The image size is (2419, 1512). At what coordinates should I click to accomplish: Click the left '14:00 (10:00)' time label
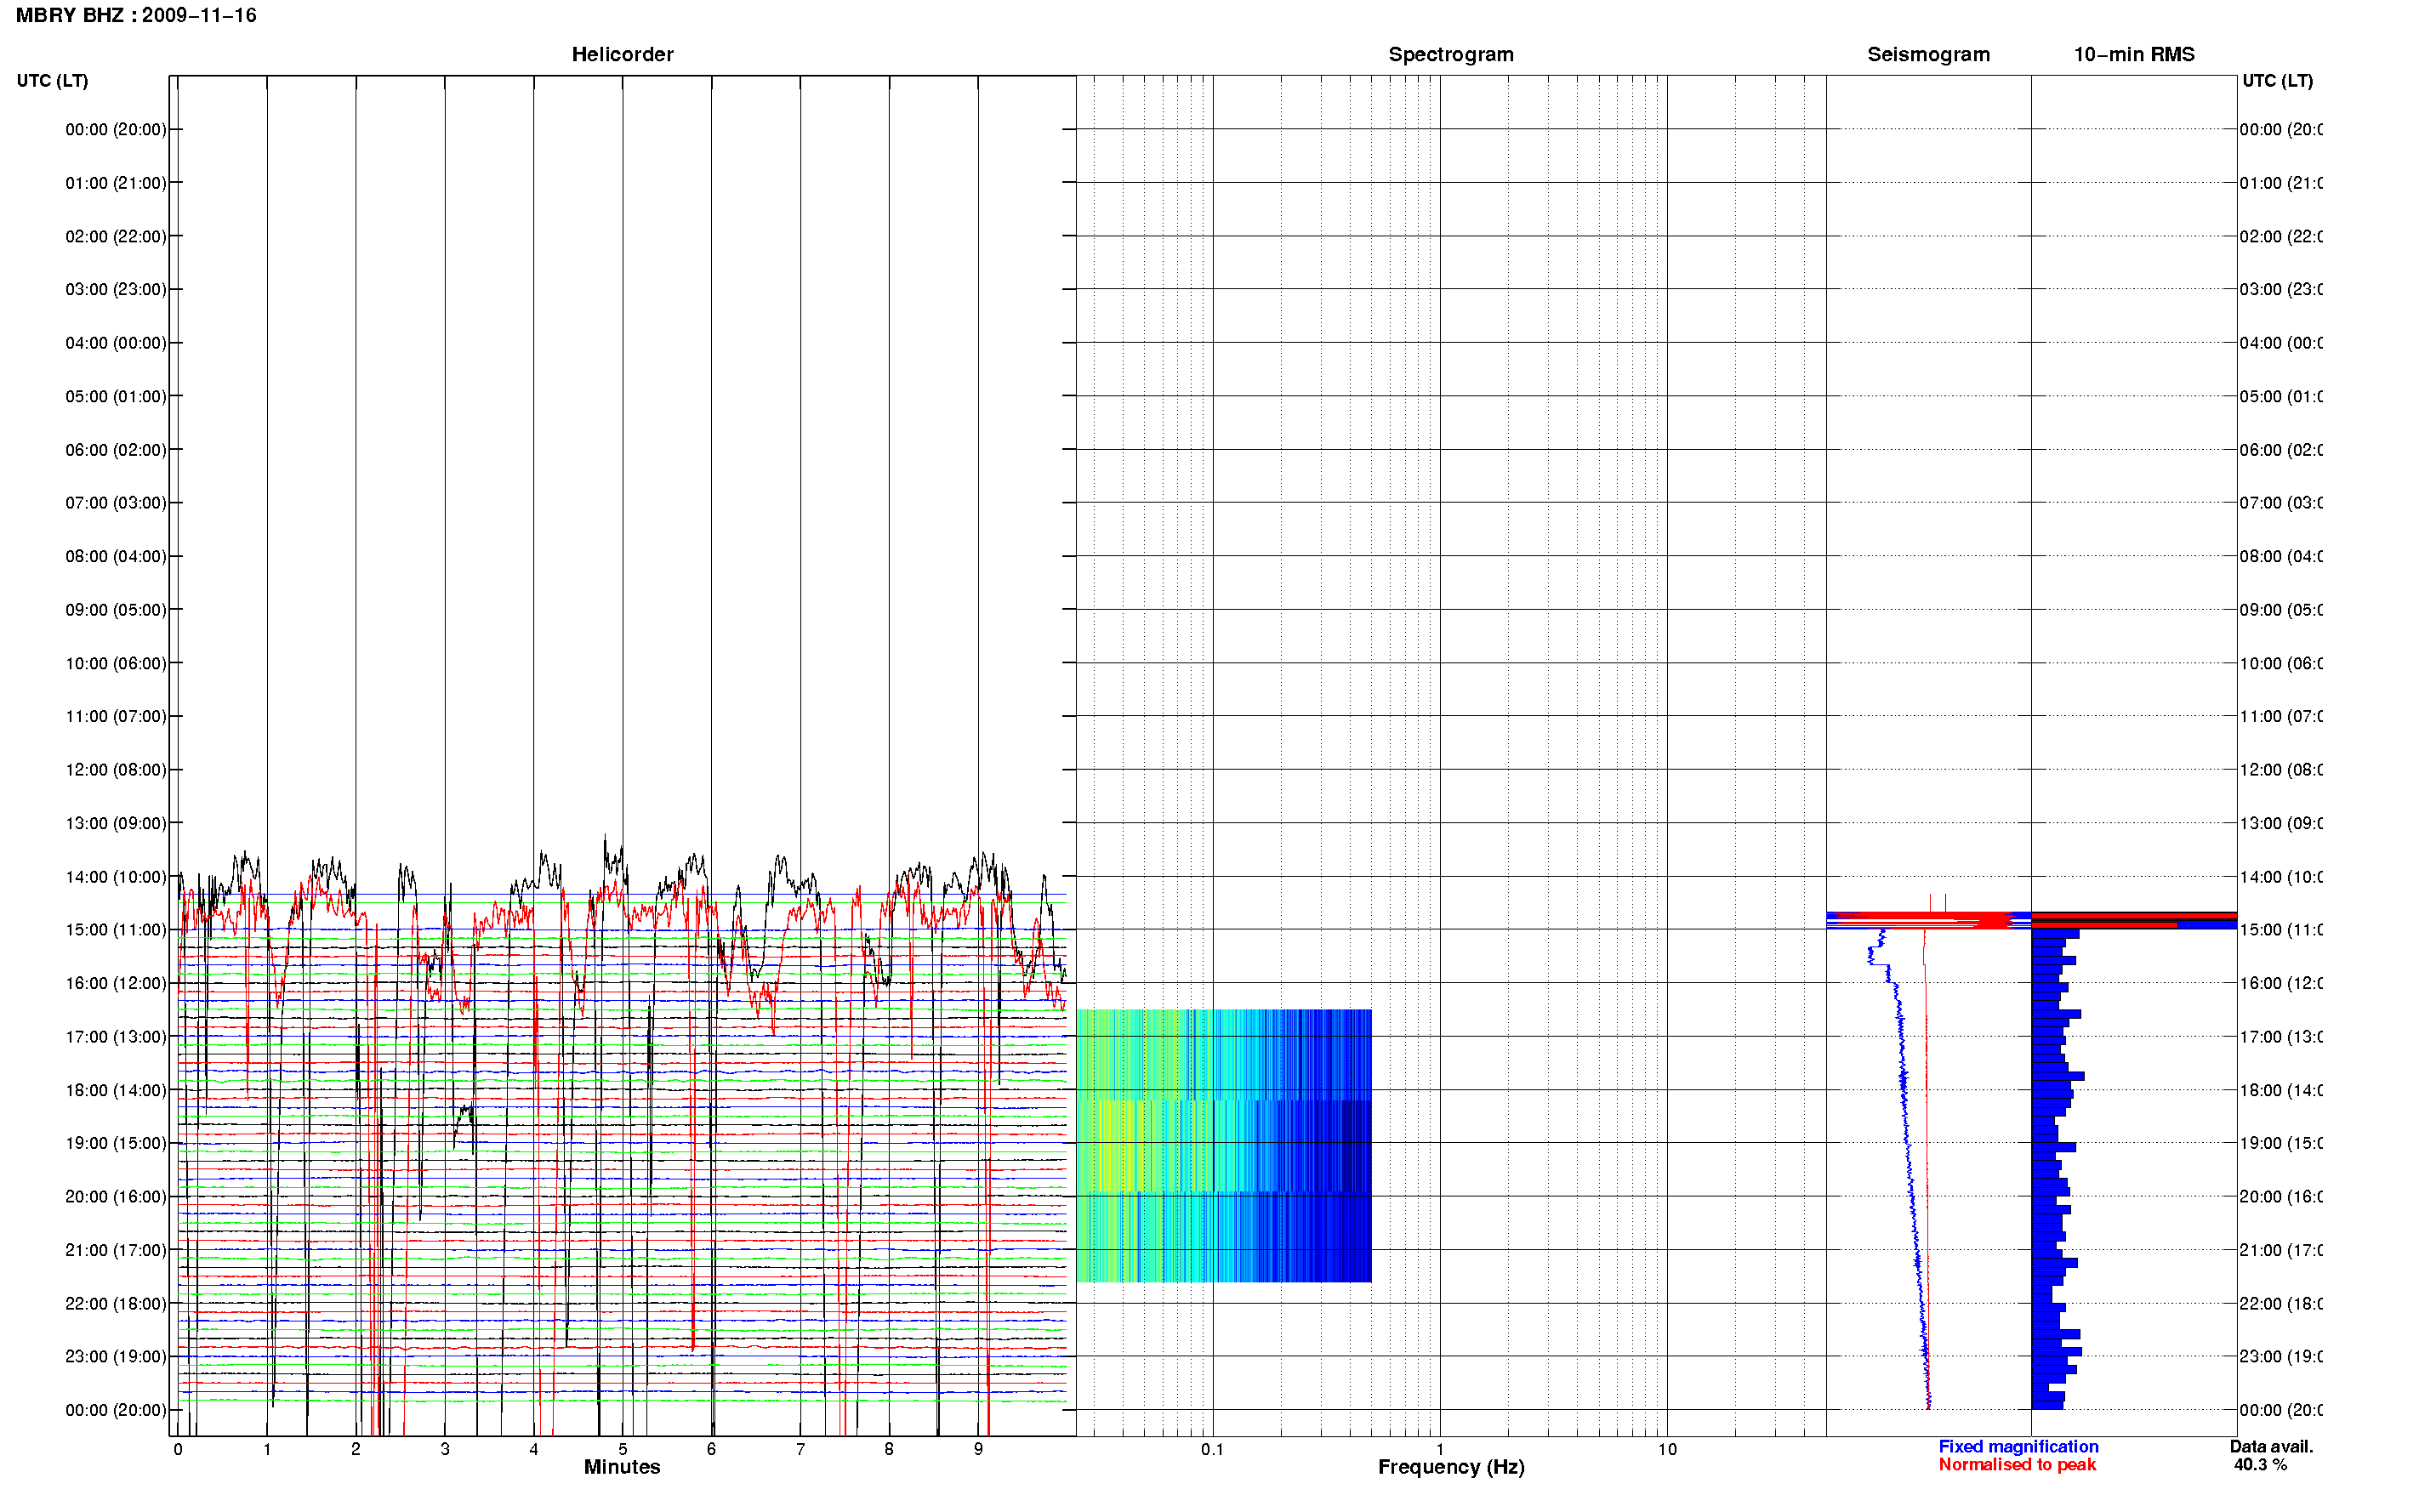coord(116,877)
